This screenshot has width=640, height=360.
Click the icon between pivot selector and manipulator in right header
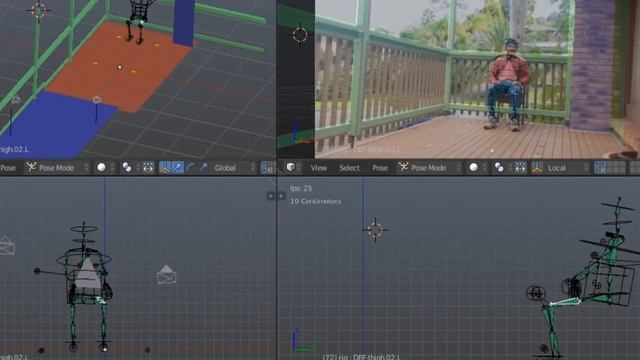click(520, 168)
